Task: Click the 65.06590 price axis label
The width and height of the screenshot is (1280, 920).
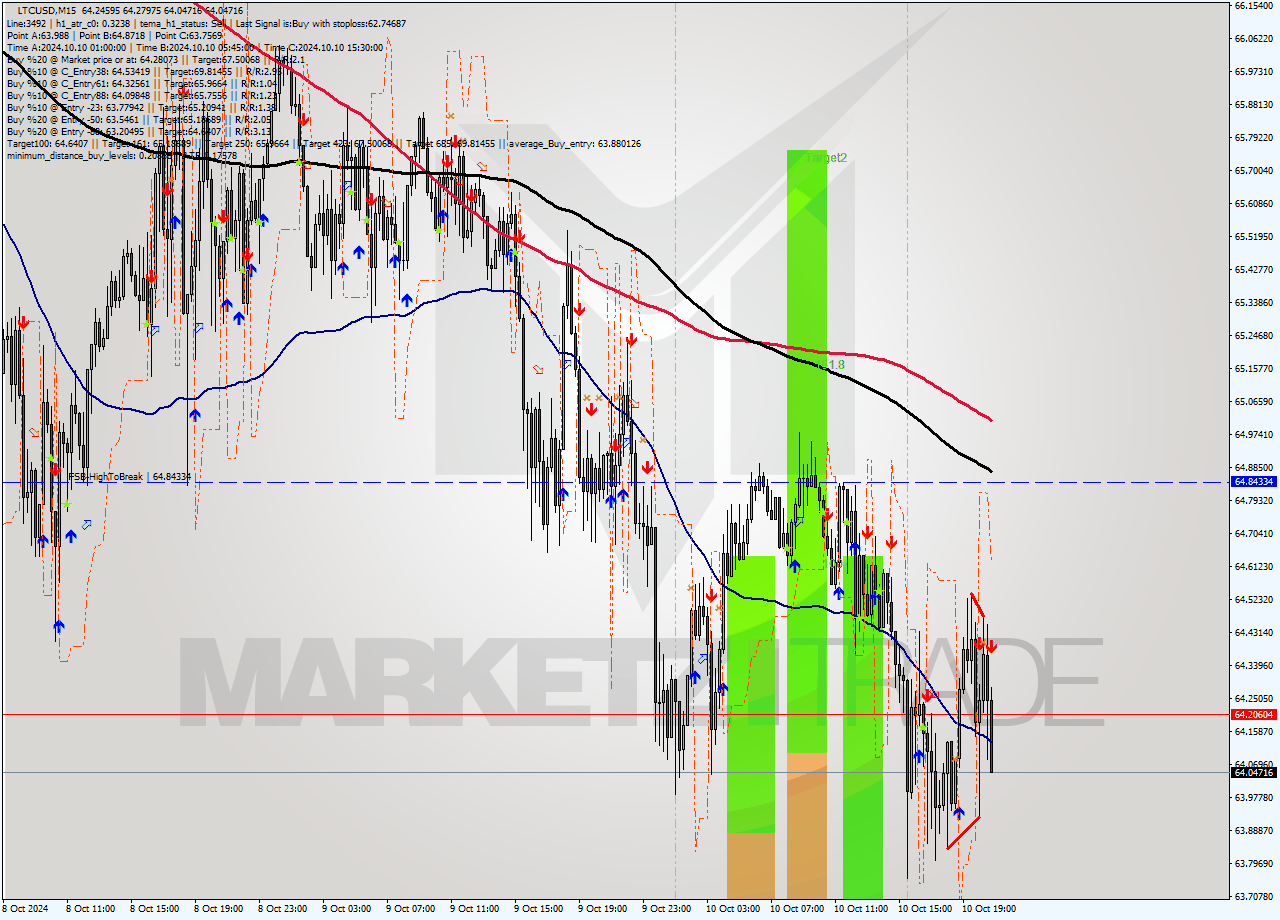Action: pyautogui.click(x=1253, y=401)
